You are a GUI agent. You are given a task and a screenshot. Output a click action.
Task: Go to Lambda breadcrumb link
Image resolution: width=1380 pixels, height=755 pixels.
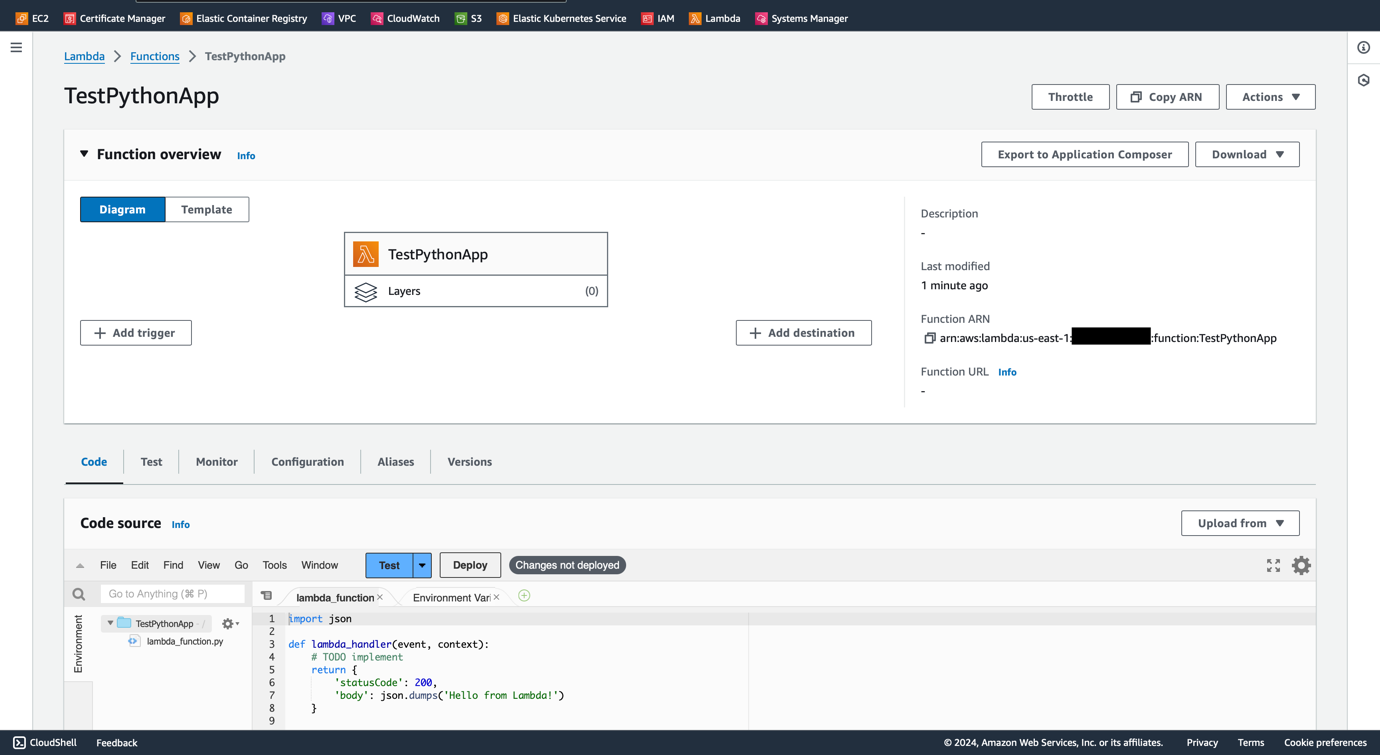coord(84,56)
